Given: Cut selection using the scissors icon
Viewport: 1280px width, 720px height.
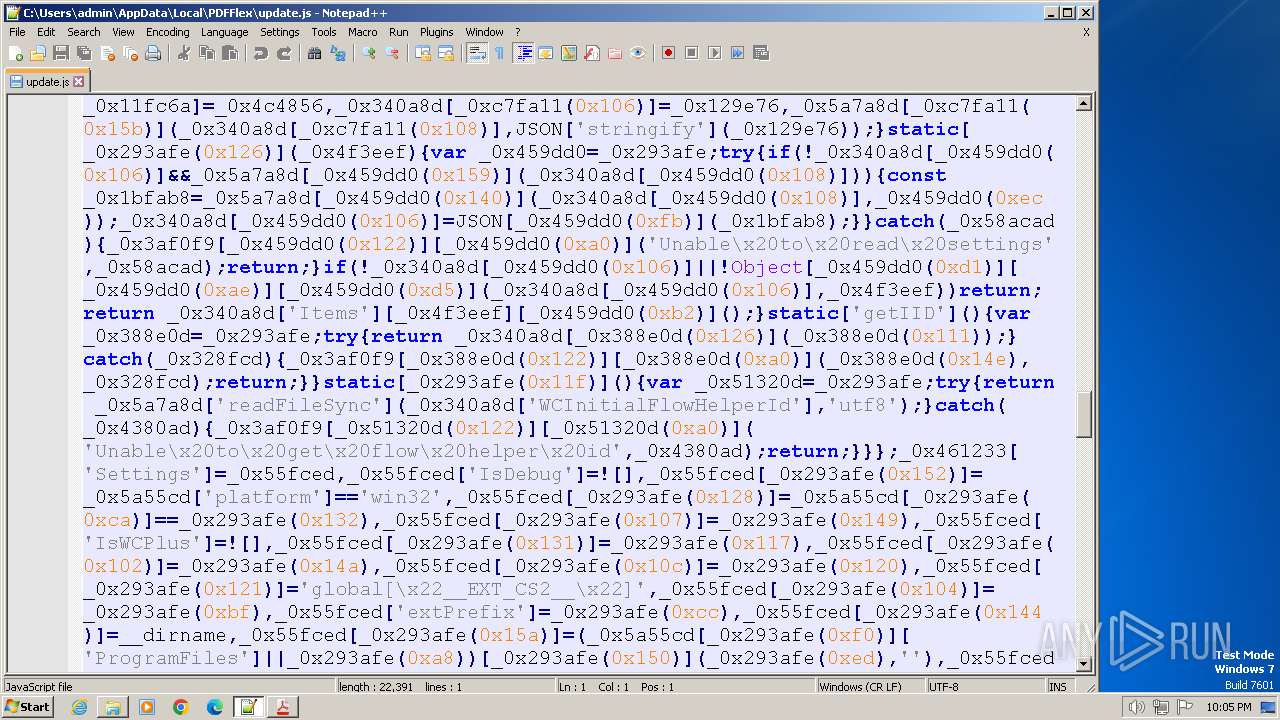Looking at the screenshot, I should click(183, 53).
